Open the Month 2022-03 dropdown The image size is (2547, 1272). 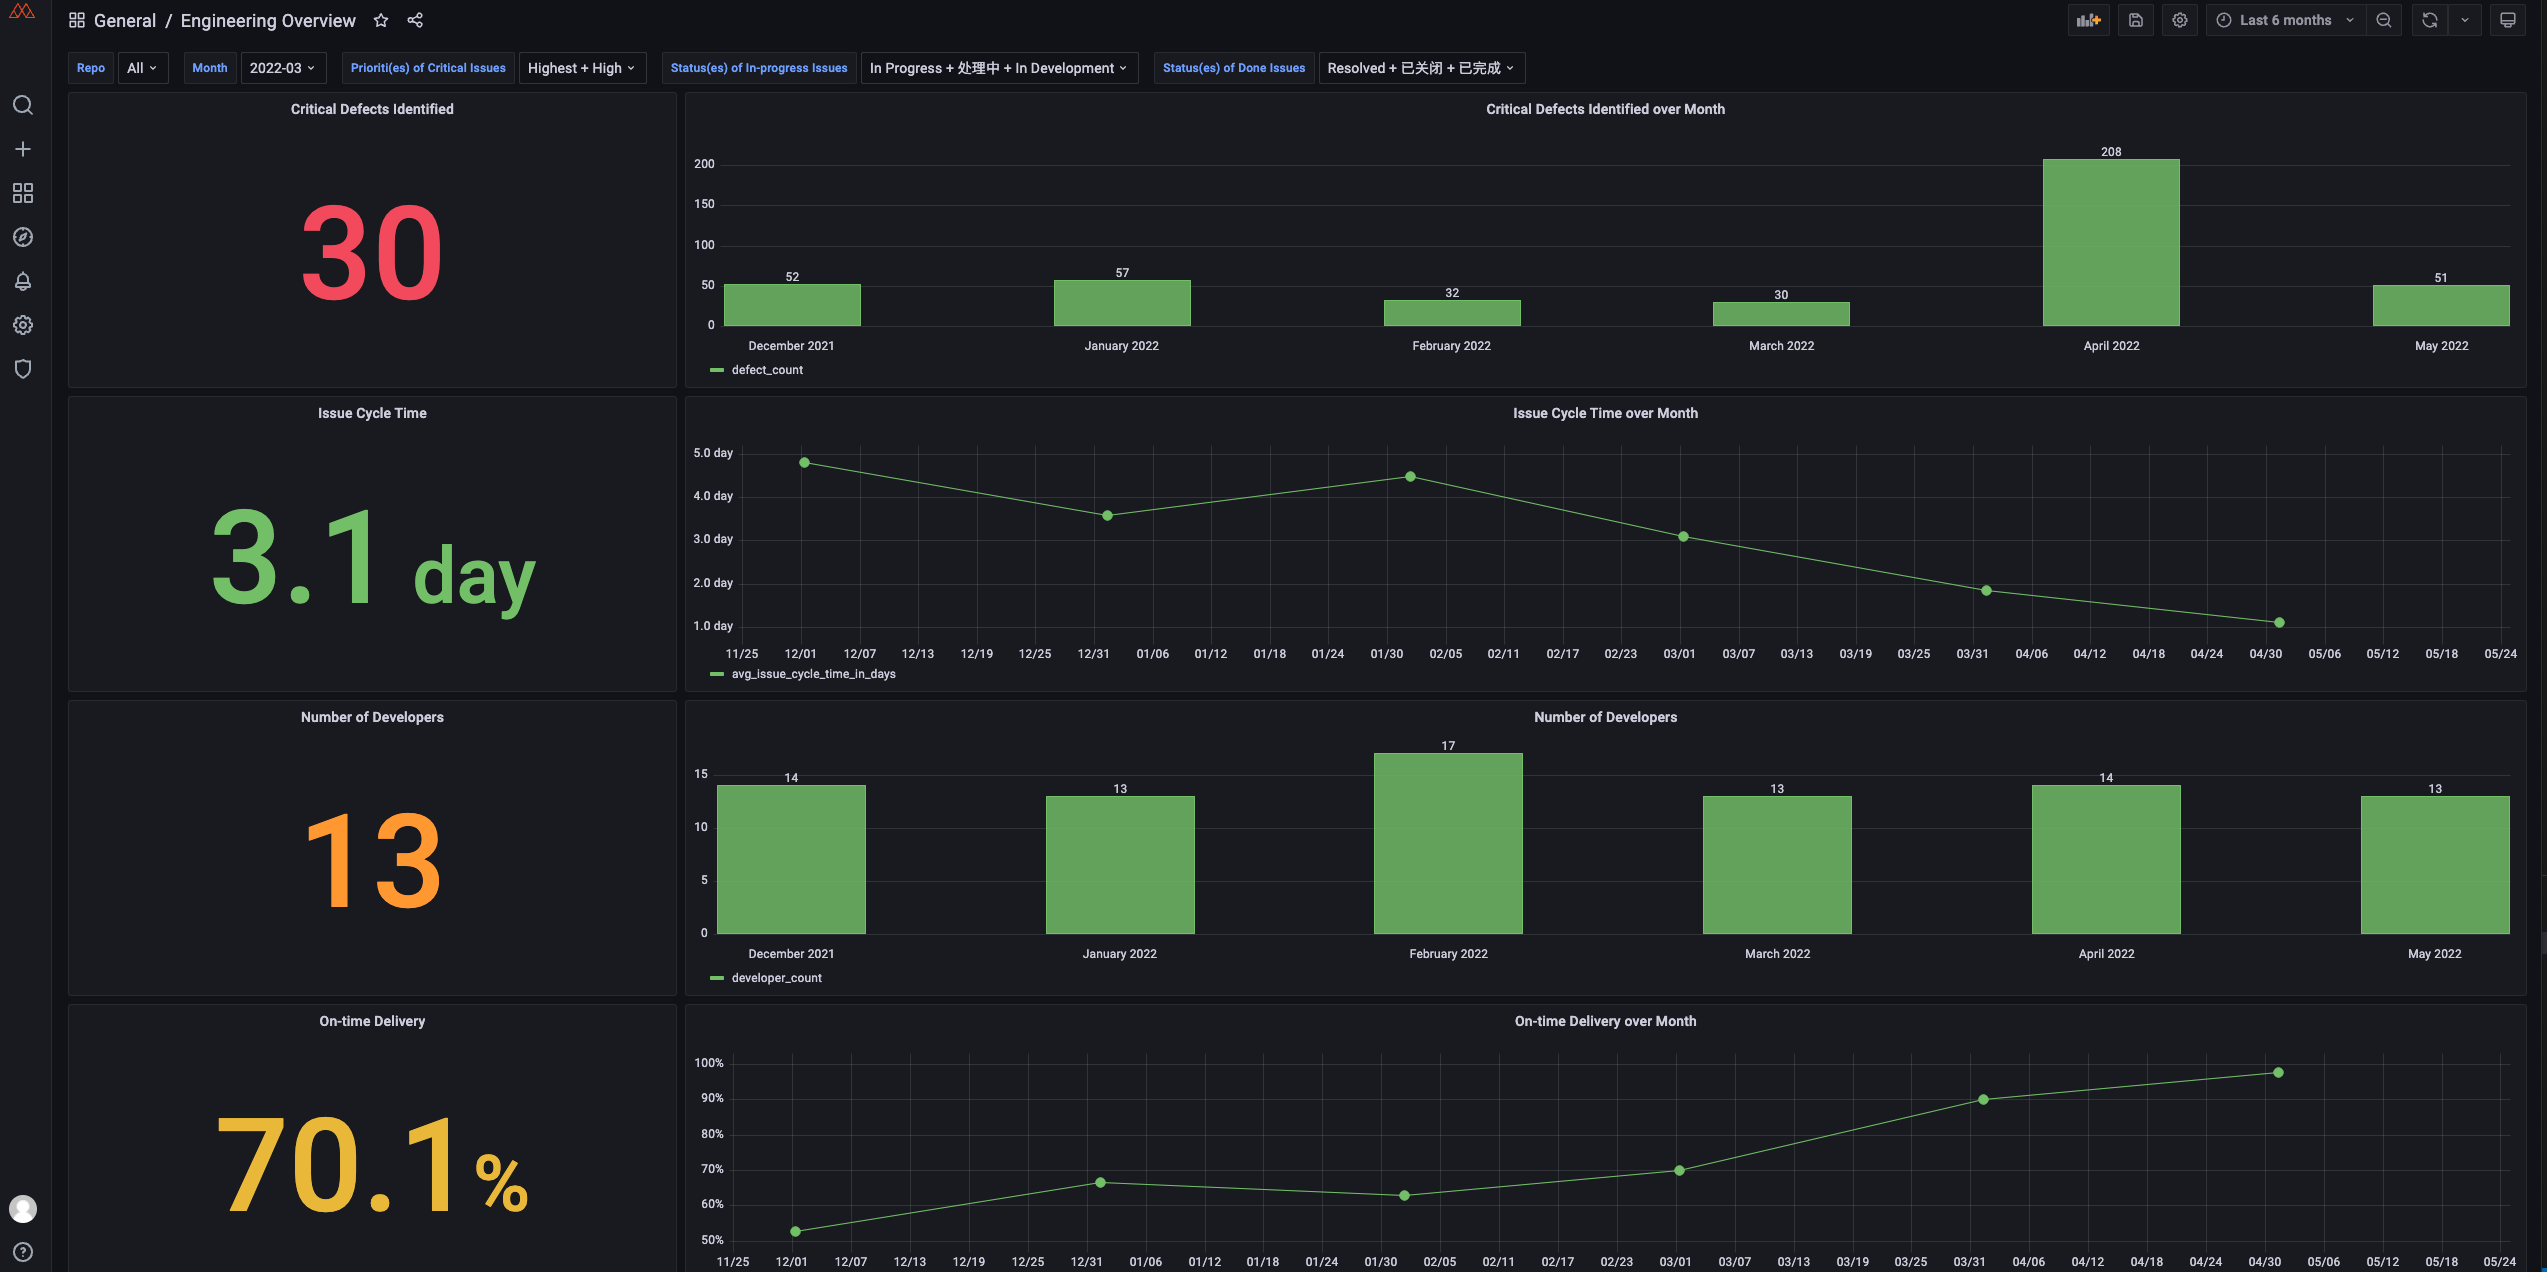(282, 68)
